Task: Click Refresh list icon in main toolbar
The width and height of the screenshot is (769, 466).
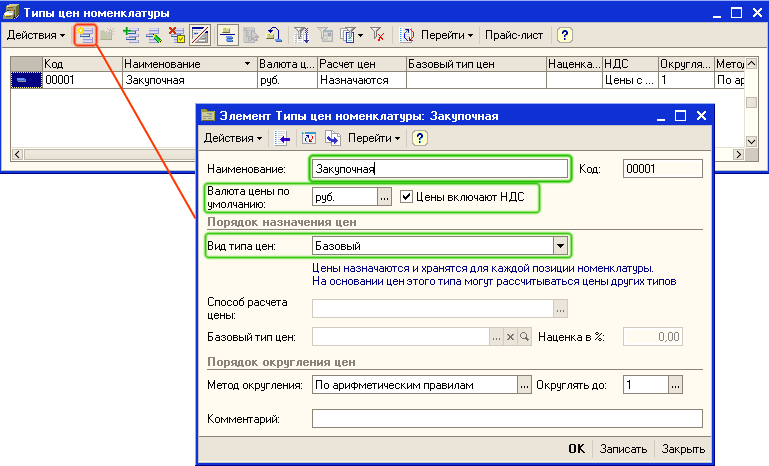Action: (x=406, y=35)
